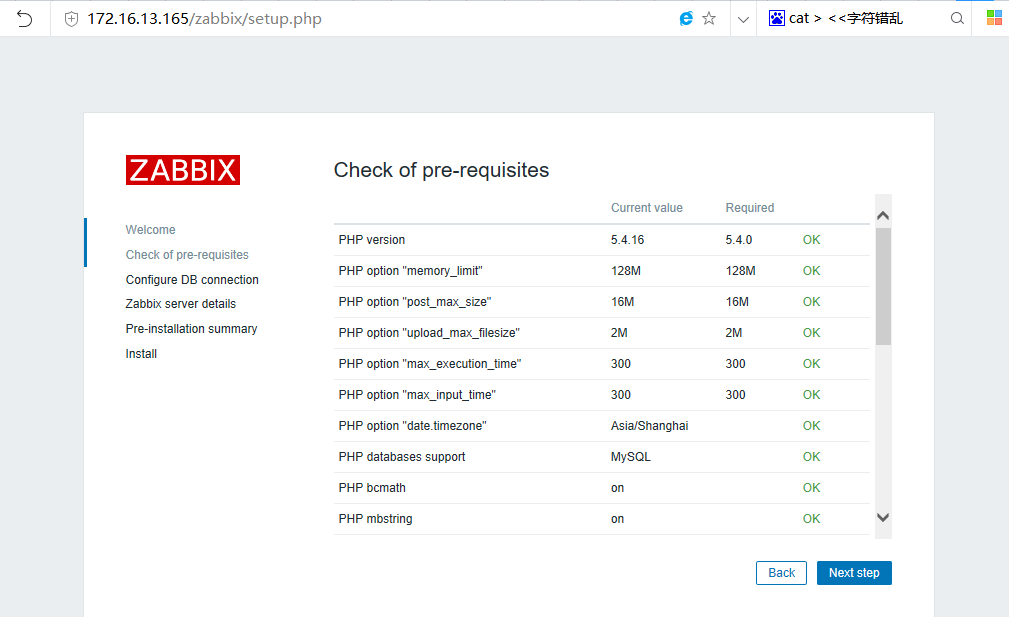Expand the address bar dropdown chevron
This screenshot has width=1009, height=617.
(x=743, y=19)
